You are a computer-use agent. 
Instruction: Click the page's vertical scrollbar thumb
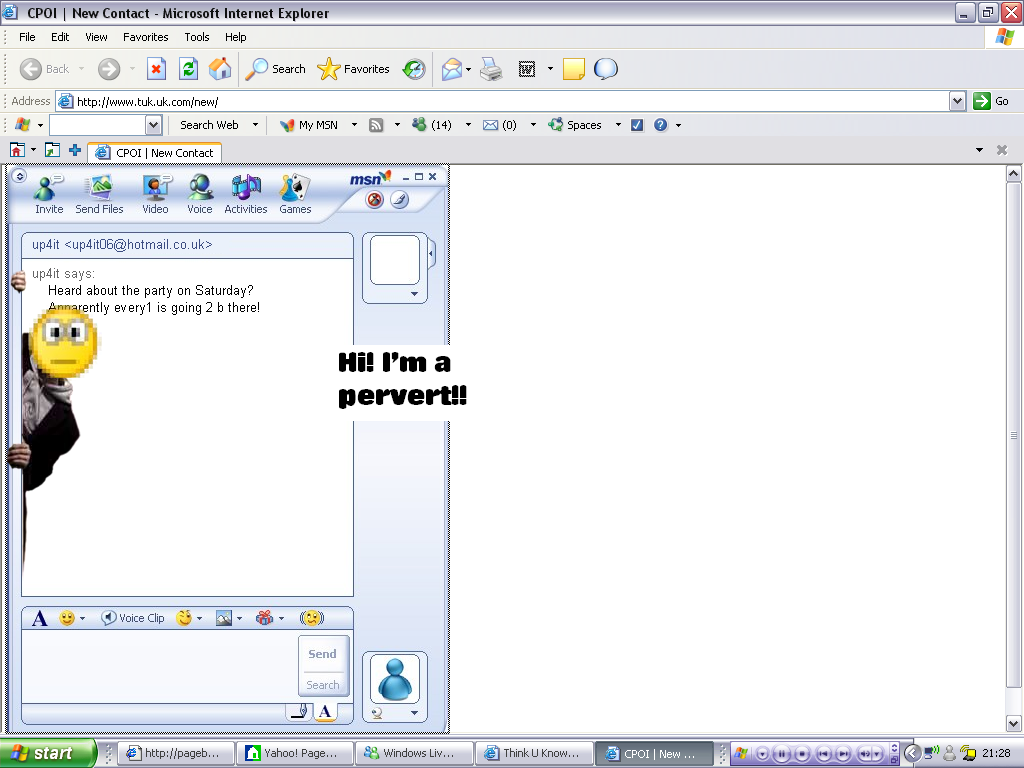pyautogui.click(x=1014, y=435)
